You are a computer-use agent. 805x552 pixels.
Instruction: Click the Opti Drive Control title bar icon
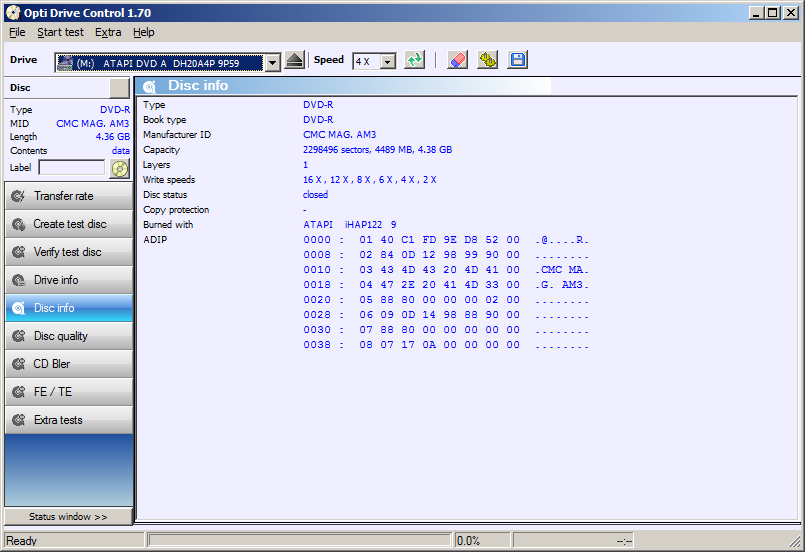[x=13, y=13]
